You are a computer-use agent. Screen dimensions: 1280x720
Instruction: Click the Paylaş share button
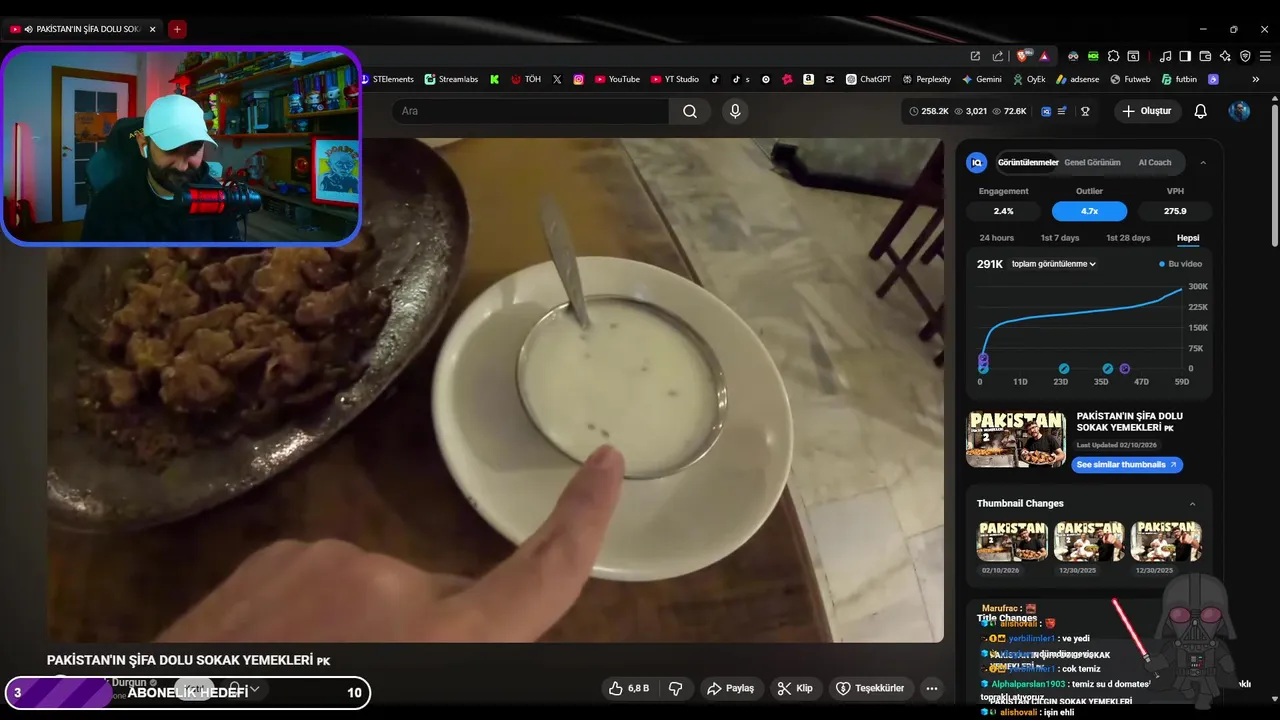point(731,688)
